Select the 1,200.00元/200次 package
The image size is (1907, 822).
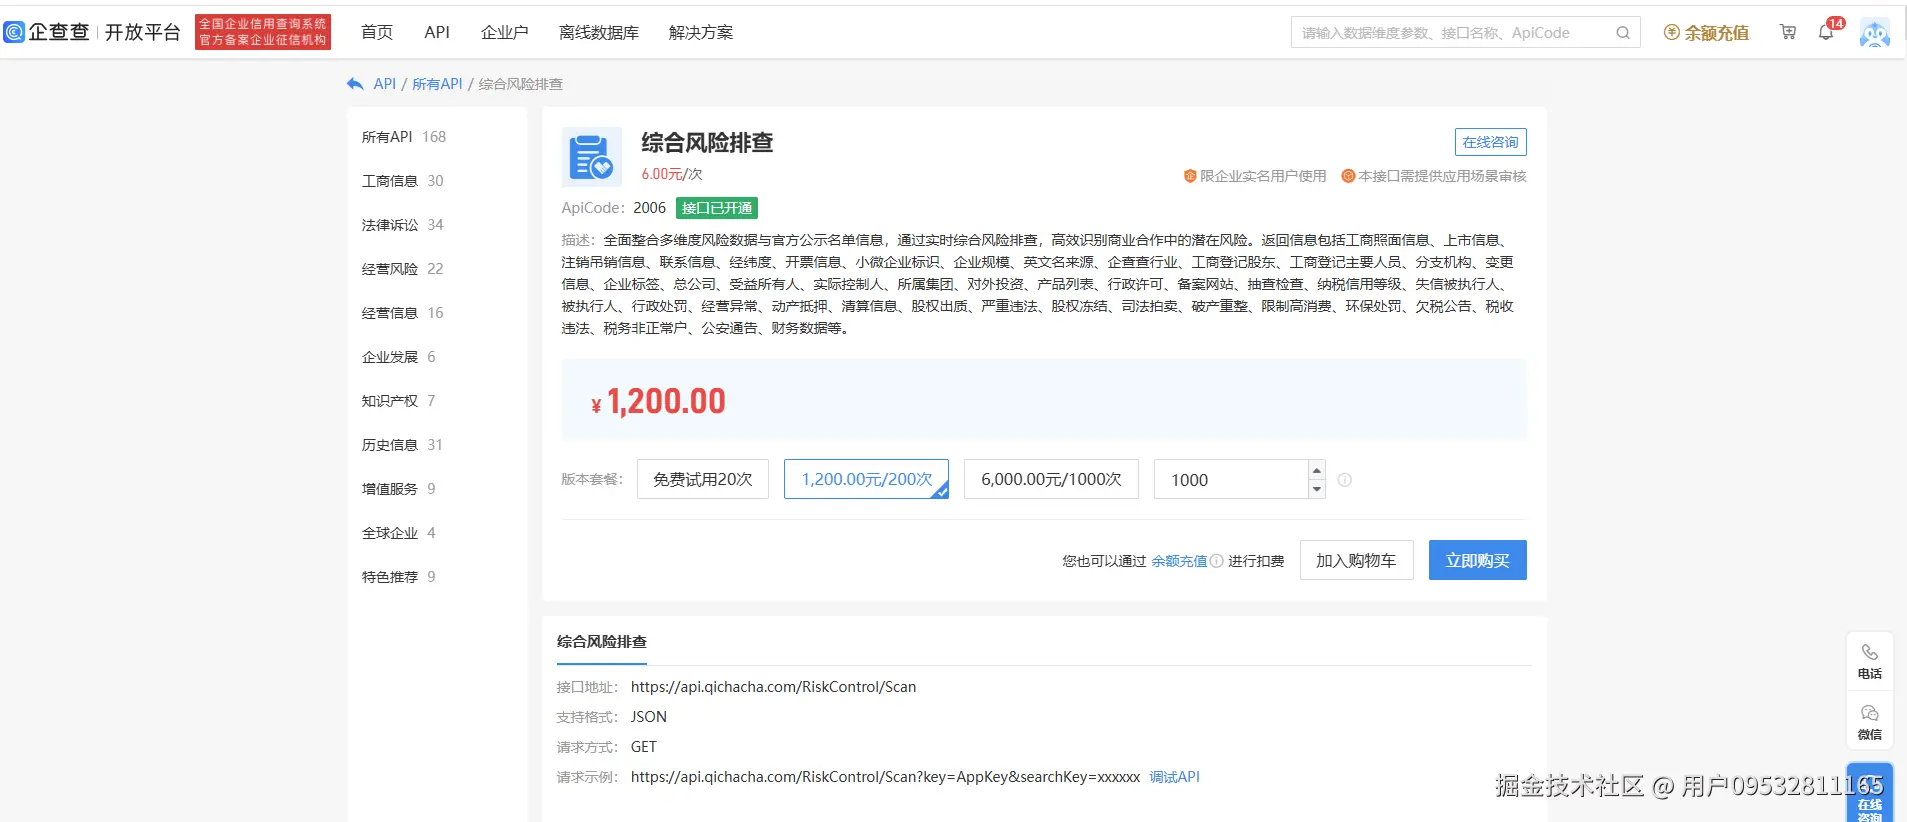coord(866,479)
